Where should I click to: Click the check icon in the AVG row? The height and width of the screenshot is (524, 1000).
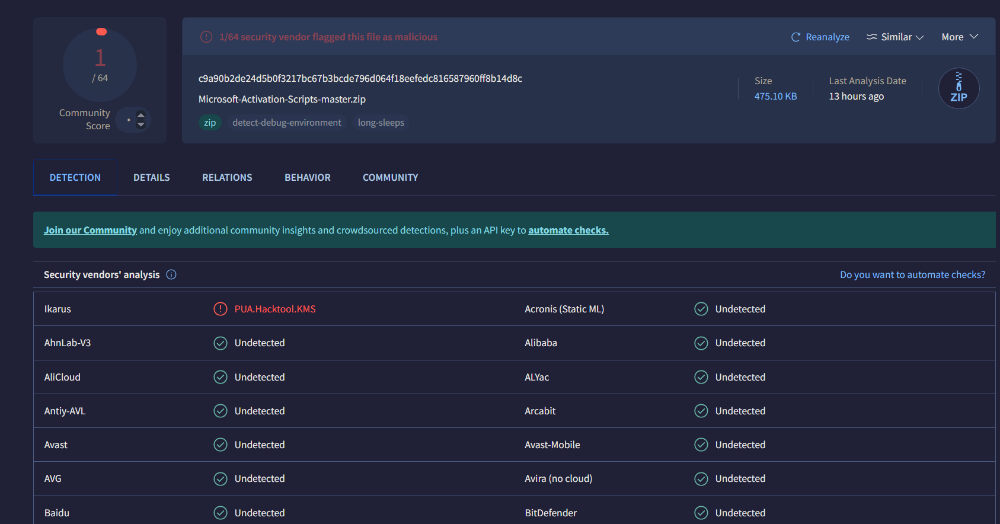(220, 479)
